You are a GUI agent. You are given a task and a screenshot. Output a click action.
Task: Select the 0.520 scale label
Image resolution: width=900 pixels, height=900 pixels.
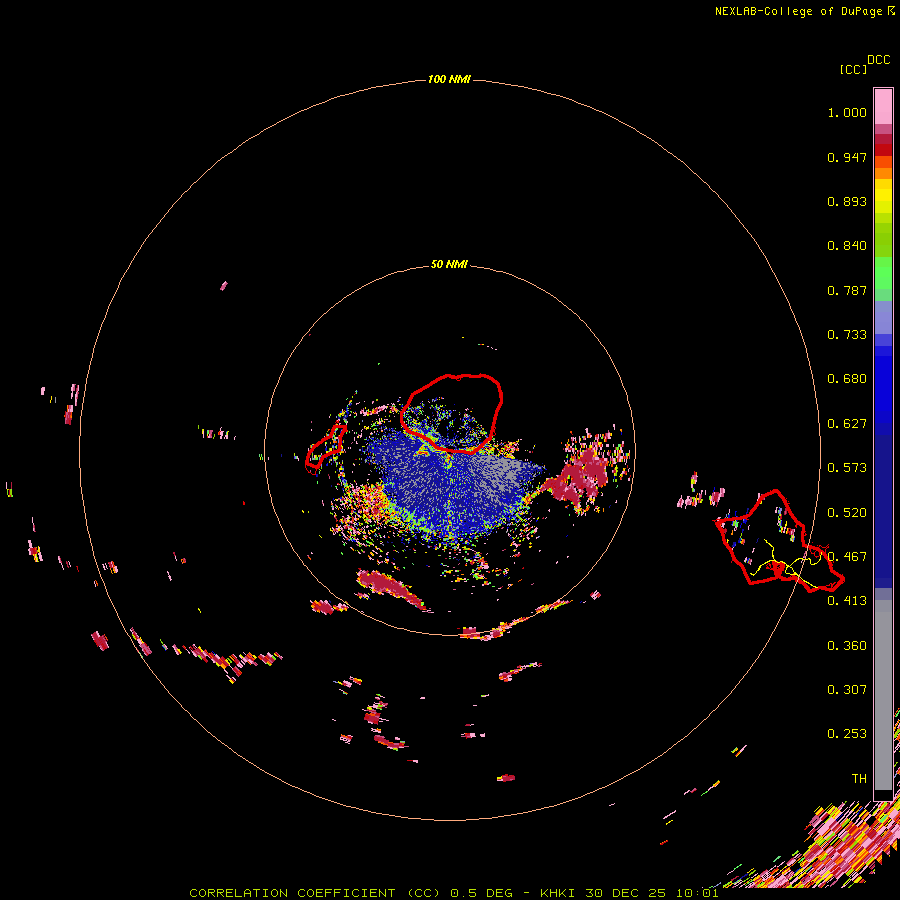(x=847, y=513)
